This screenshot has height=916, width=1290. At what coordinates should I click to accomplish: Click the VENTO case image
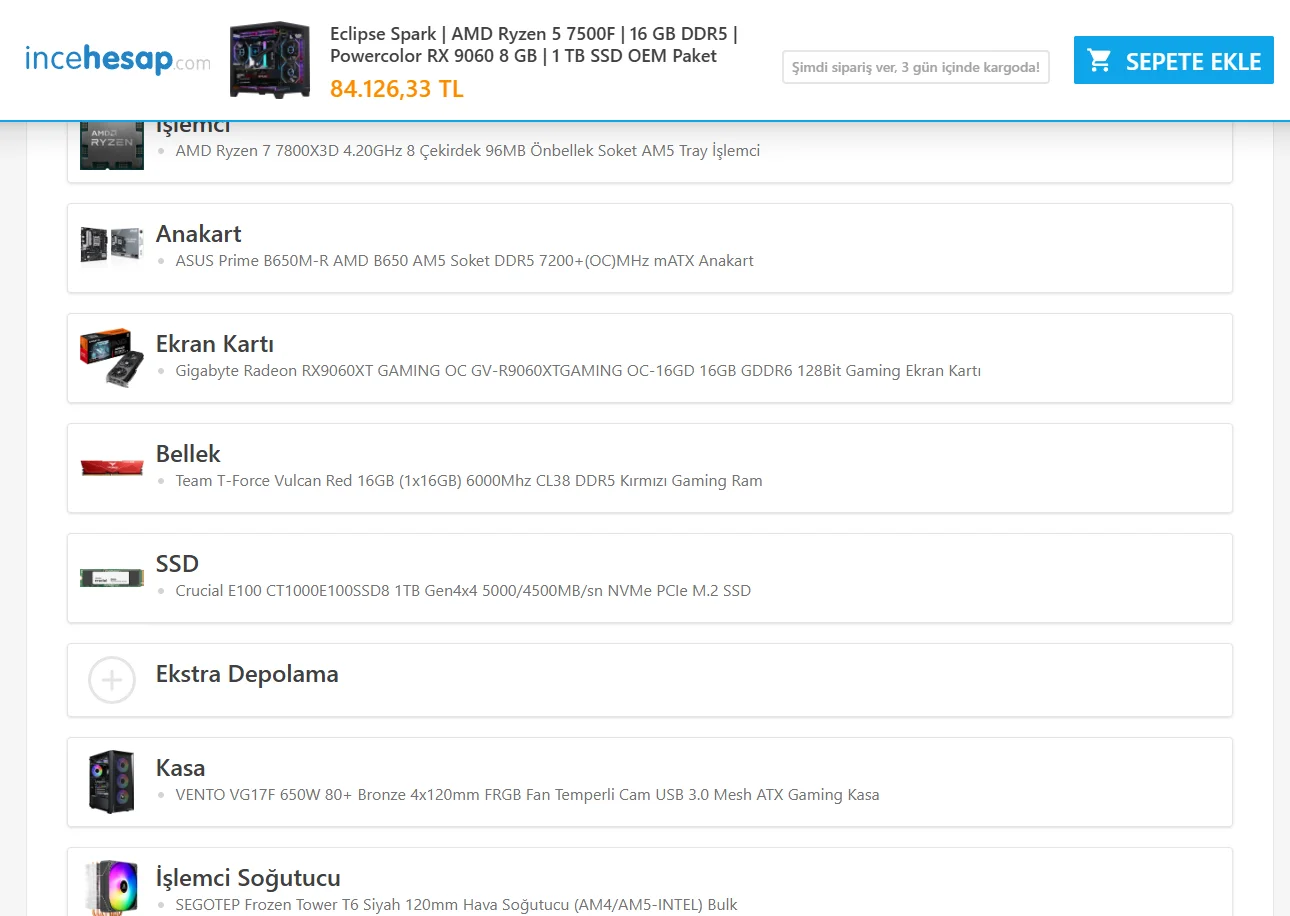tap(112, 781)
